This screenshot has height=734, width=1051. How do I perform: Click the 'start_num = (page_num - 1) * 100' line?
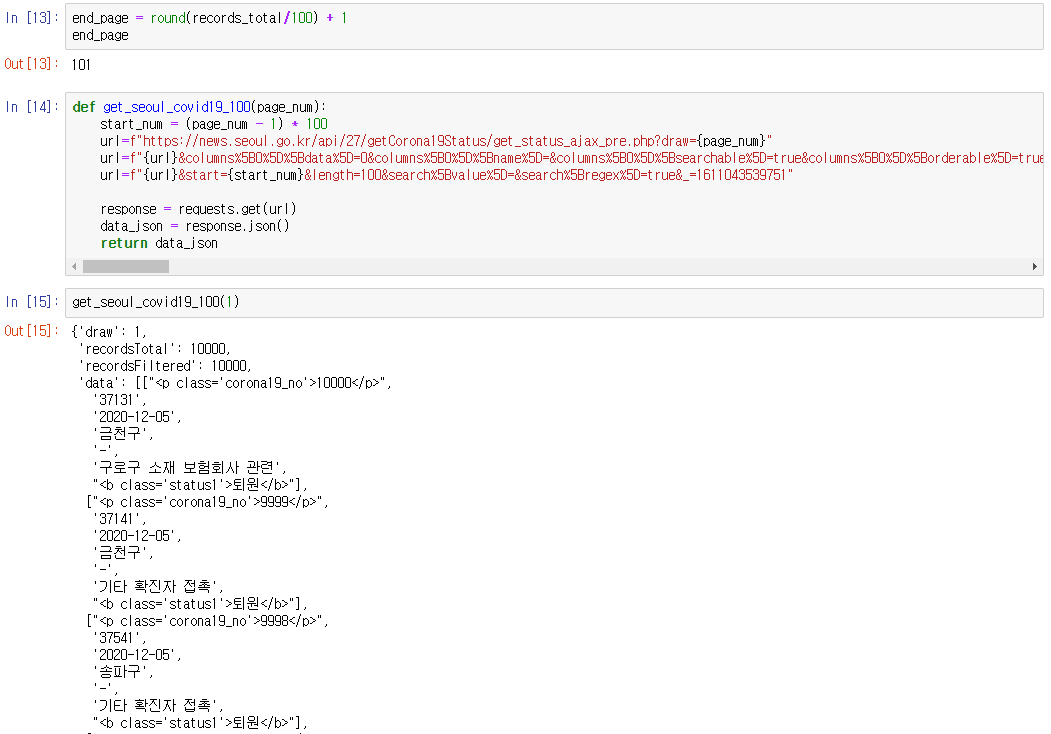[214, 124]
